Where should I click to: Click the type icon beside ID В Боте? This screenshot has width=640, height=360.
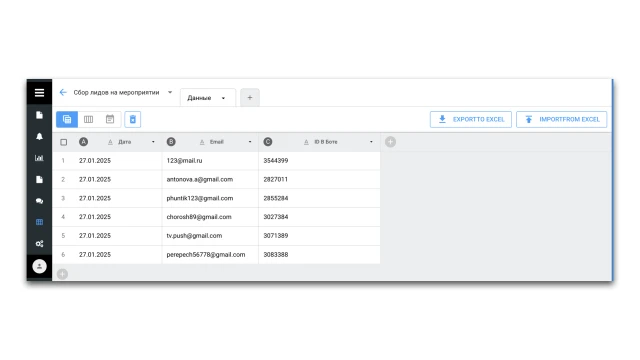click(x=306, y=142)
